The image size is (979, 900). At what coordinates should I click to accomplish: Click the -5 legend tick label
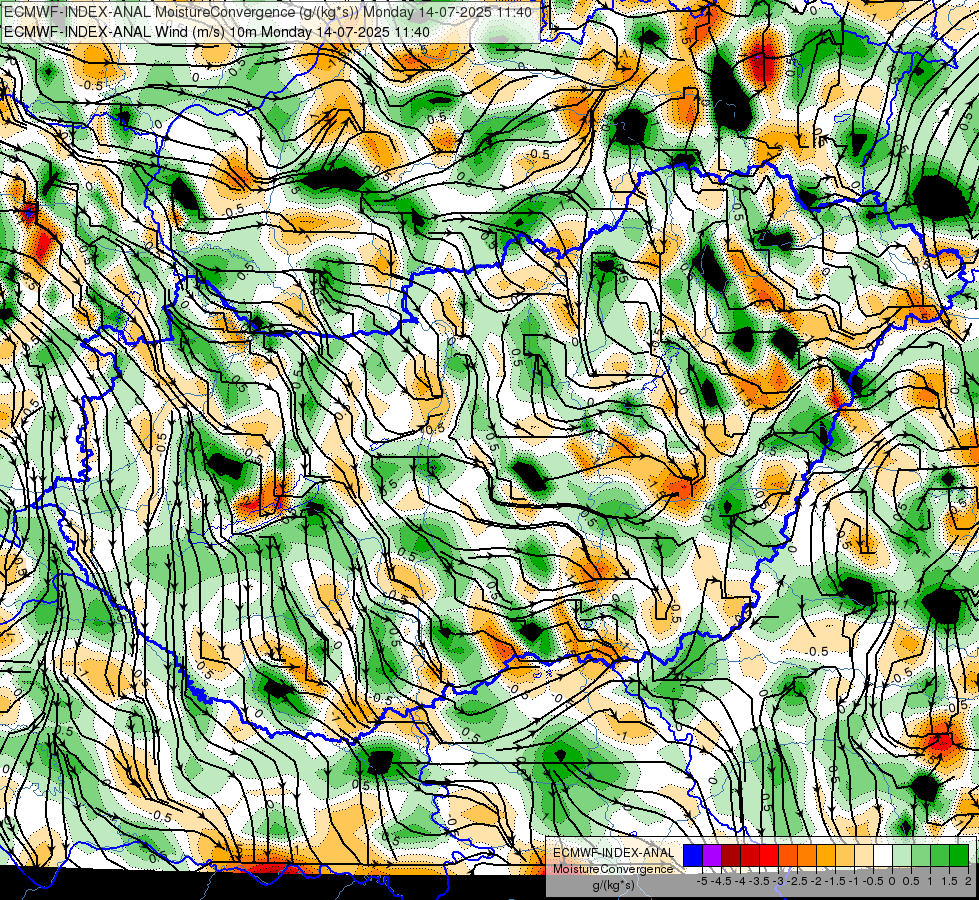point(702,881)
